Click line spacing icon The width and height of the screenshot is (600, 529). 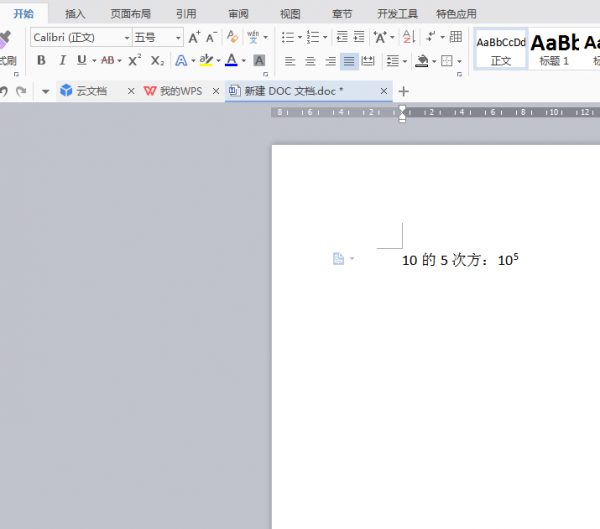(393, 61)
